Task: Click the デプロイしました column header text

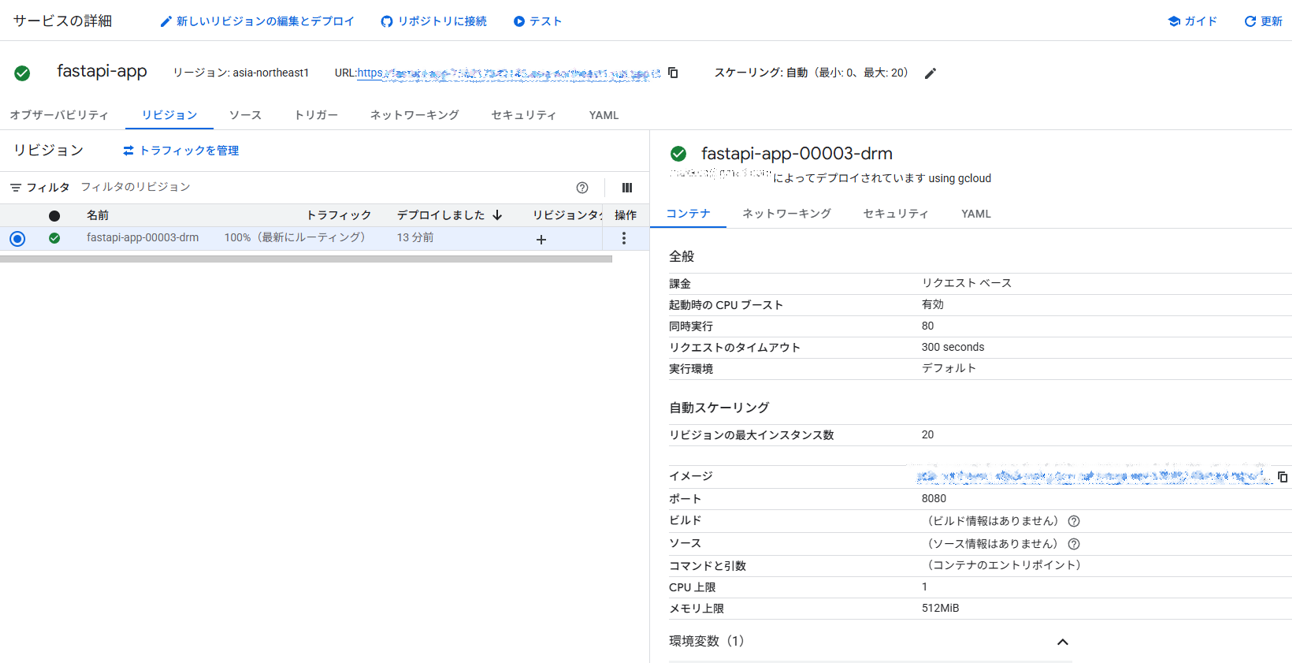Action: point(441,215)
